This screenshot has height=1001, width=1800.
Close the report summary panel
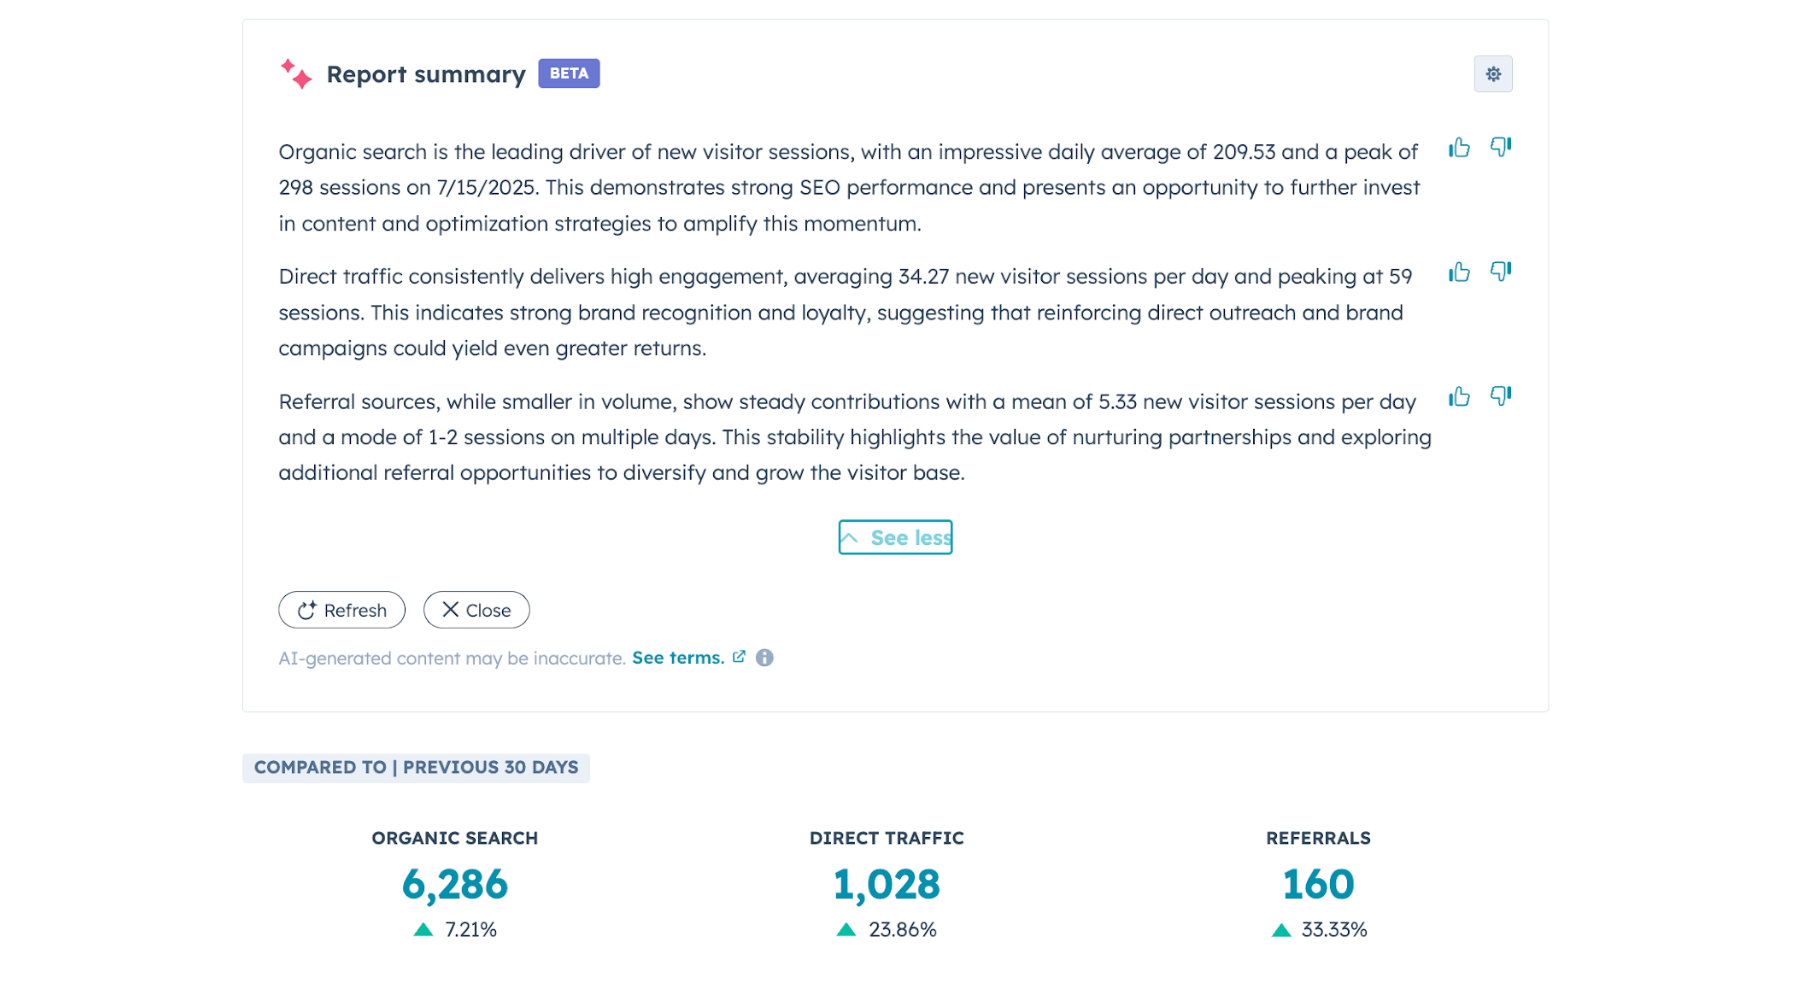(x=476, y=610)
